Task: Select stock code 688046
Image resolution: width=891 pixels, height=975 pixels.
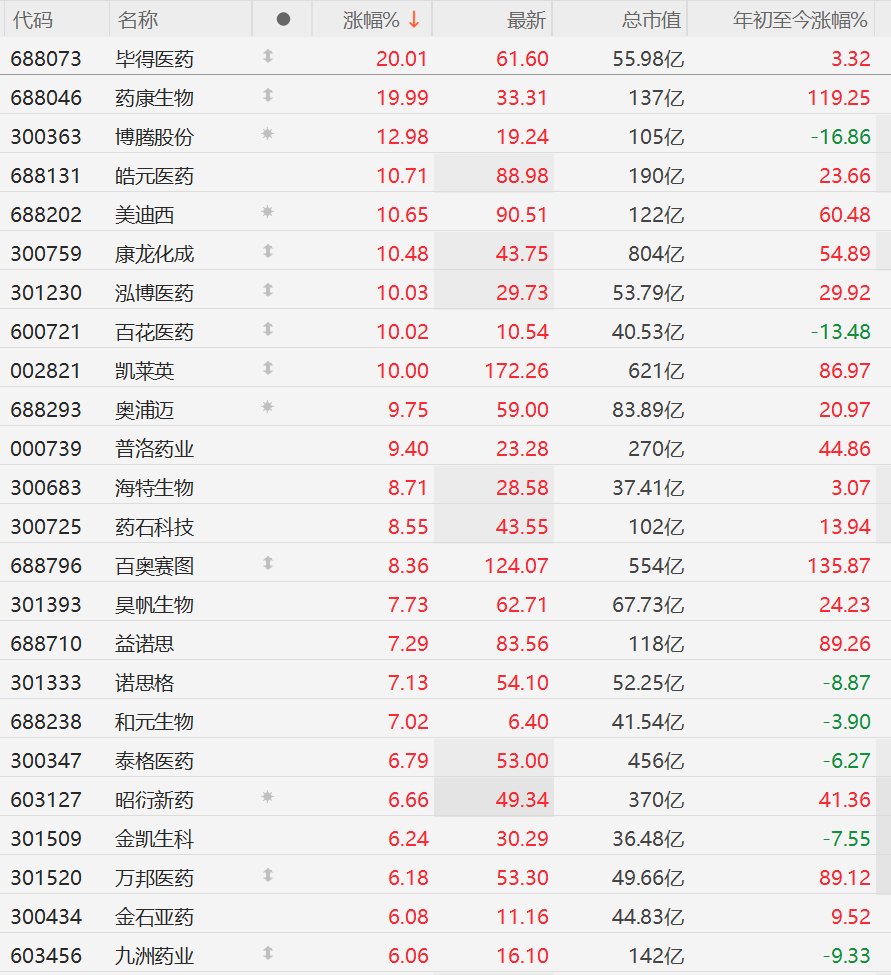Action: [46, 98]
